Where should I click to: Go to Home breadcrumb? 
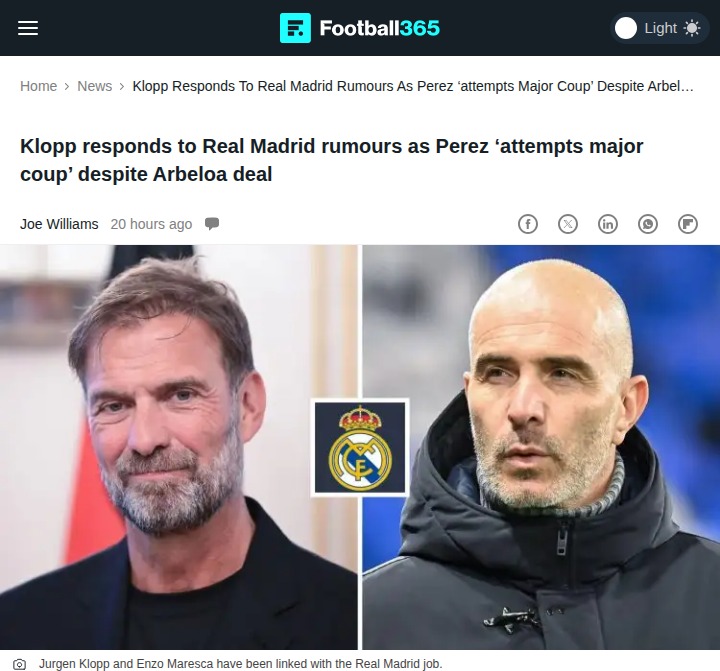[39, 86]
